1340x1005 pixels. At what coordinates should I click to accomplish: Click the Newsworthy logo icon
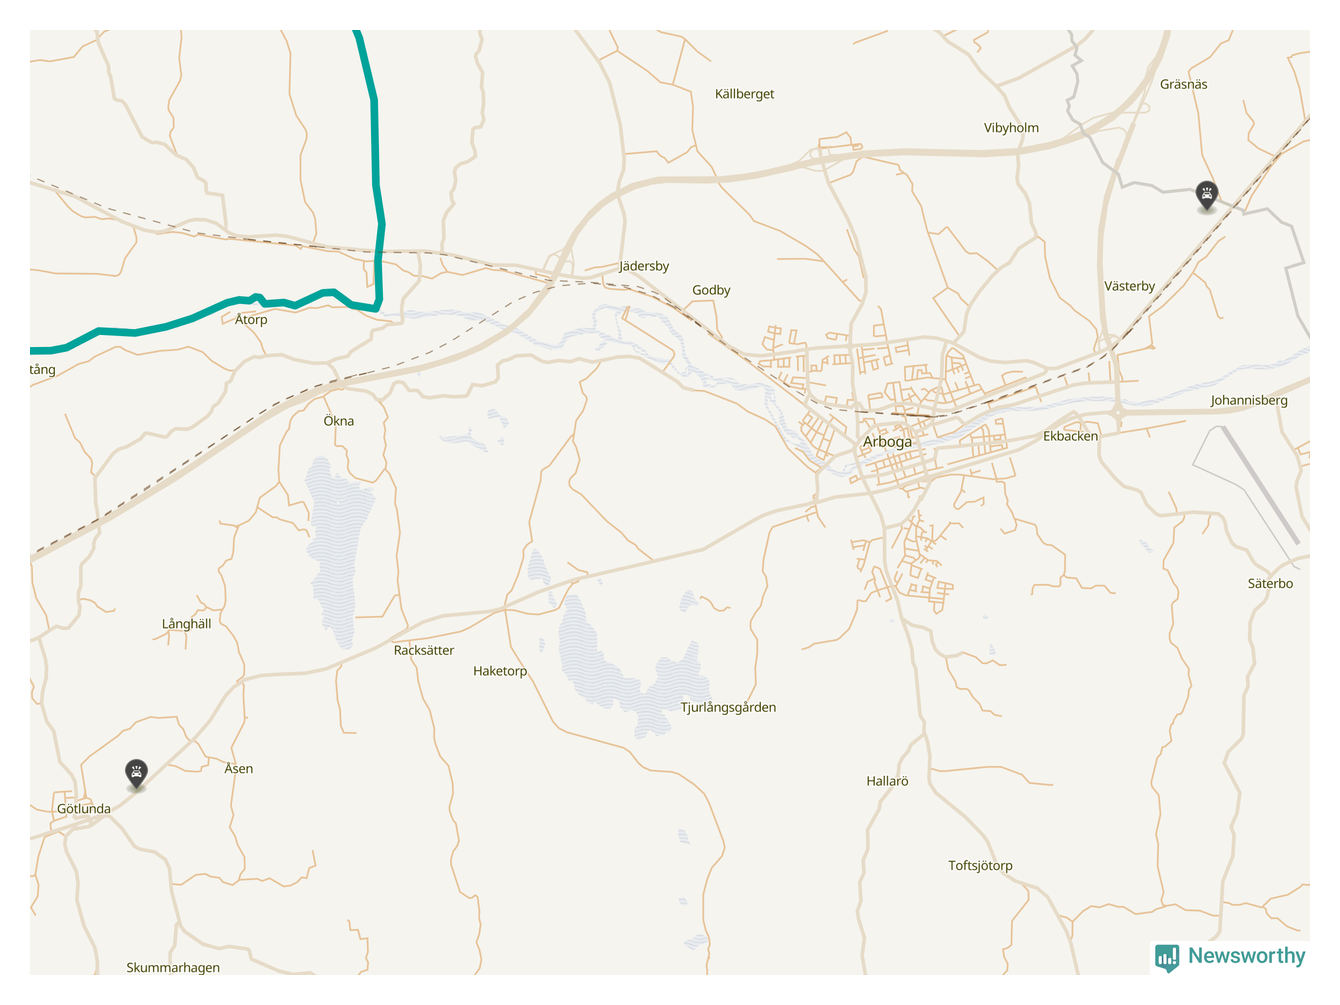1166,957
